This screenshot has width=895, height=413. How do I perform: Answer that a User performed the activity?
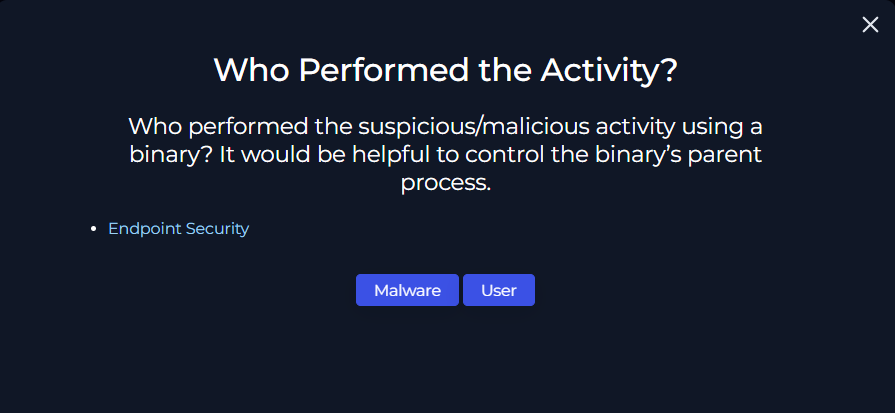[x=498, y=290]
